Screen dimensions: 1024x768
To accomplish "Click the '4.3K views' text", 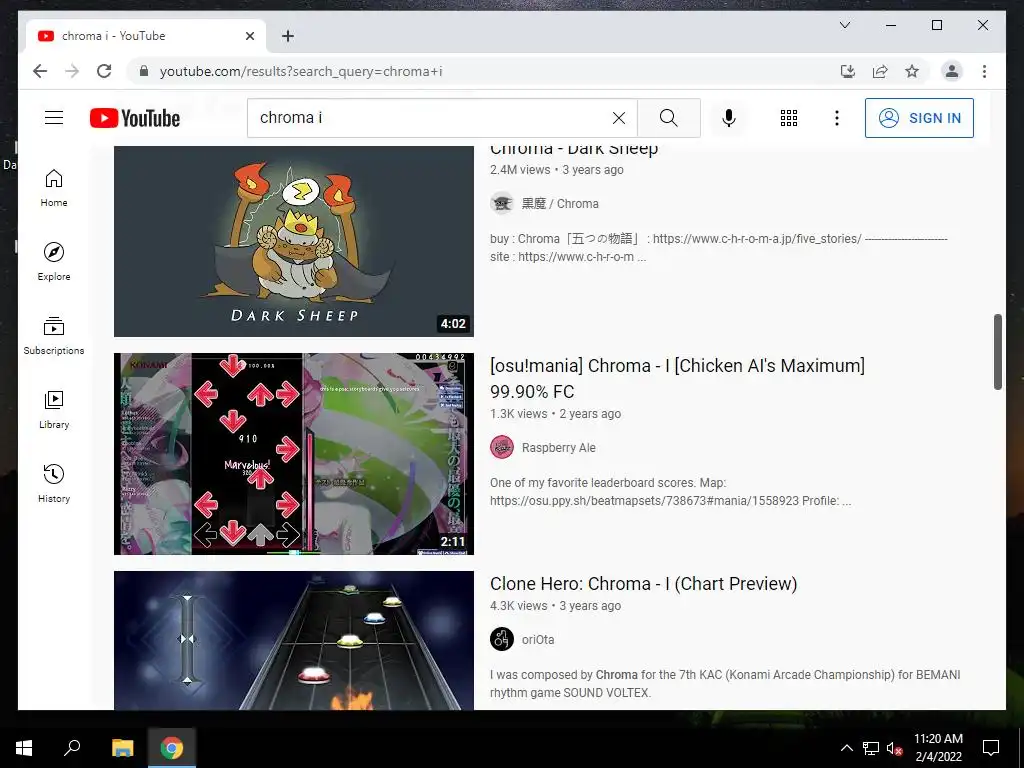I will click(x=519, y=606).
